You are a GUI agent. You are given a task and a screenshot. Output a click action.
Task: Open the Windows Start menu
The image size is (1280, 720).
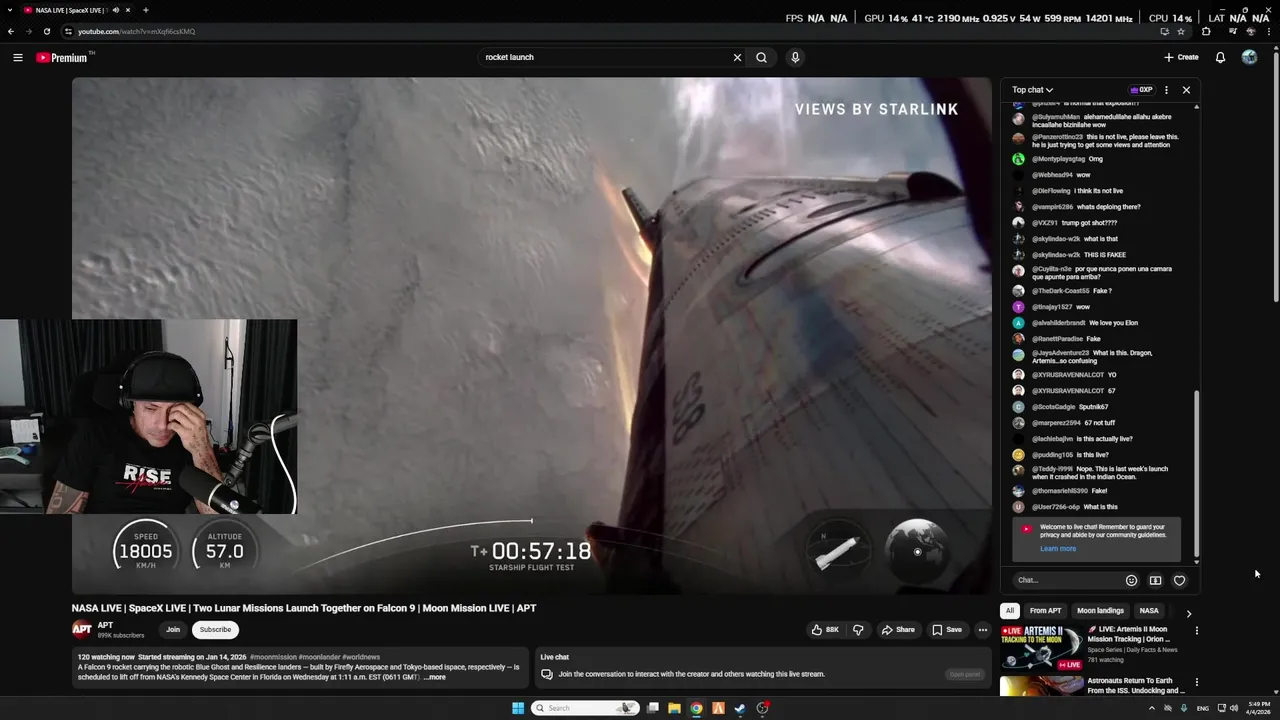tap(517, 708)
